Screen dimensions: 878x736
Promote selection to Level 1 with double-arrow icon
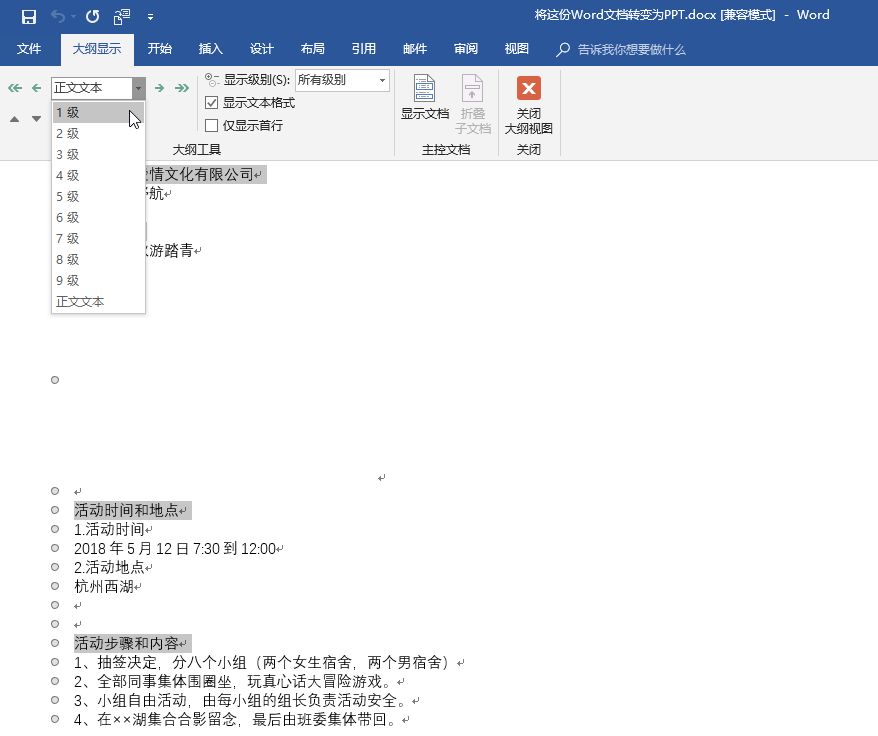(x=14, y=88)
